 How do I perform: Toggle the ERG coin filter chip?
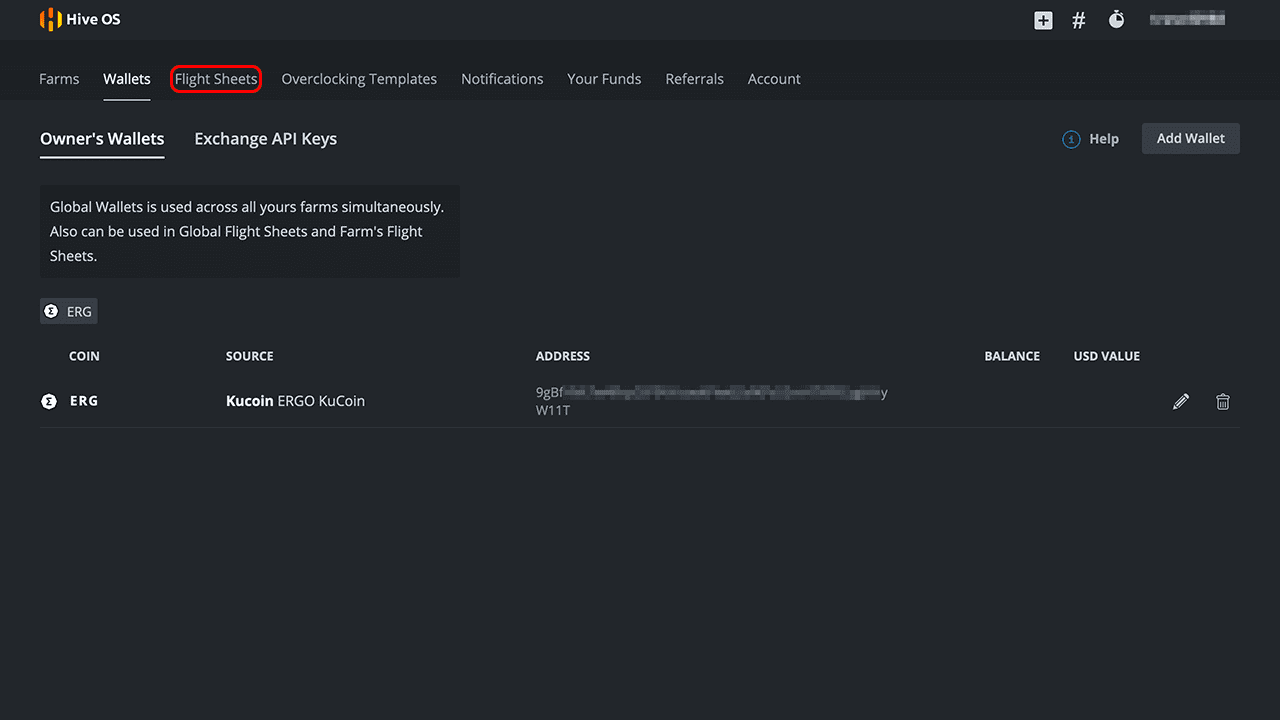(69, 312)
